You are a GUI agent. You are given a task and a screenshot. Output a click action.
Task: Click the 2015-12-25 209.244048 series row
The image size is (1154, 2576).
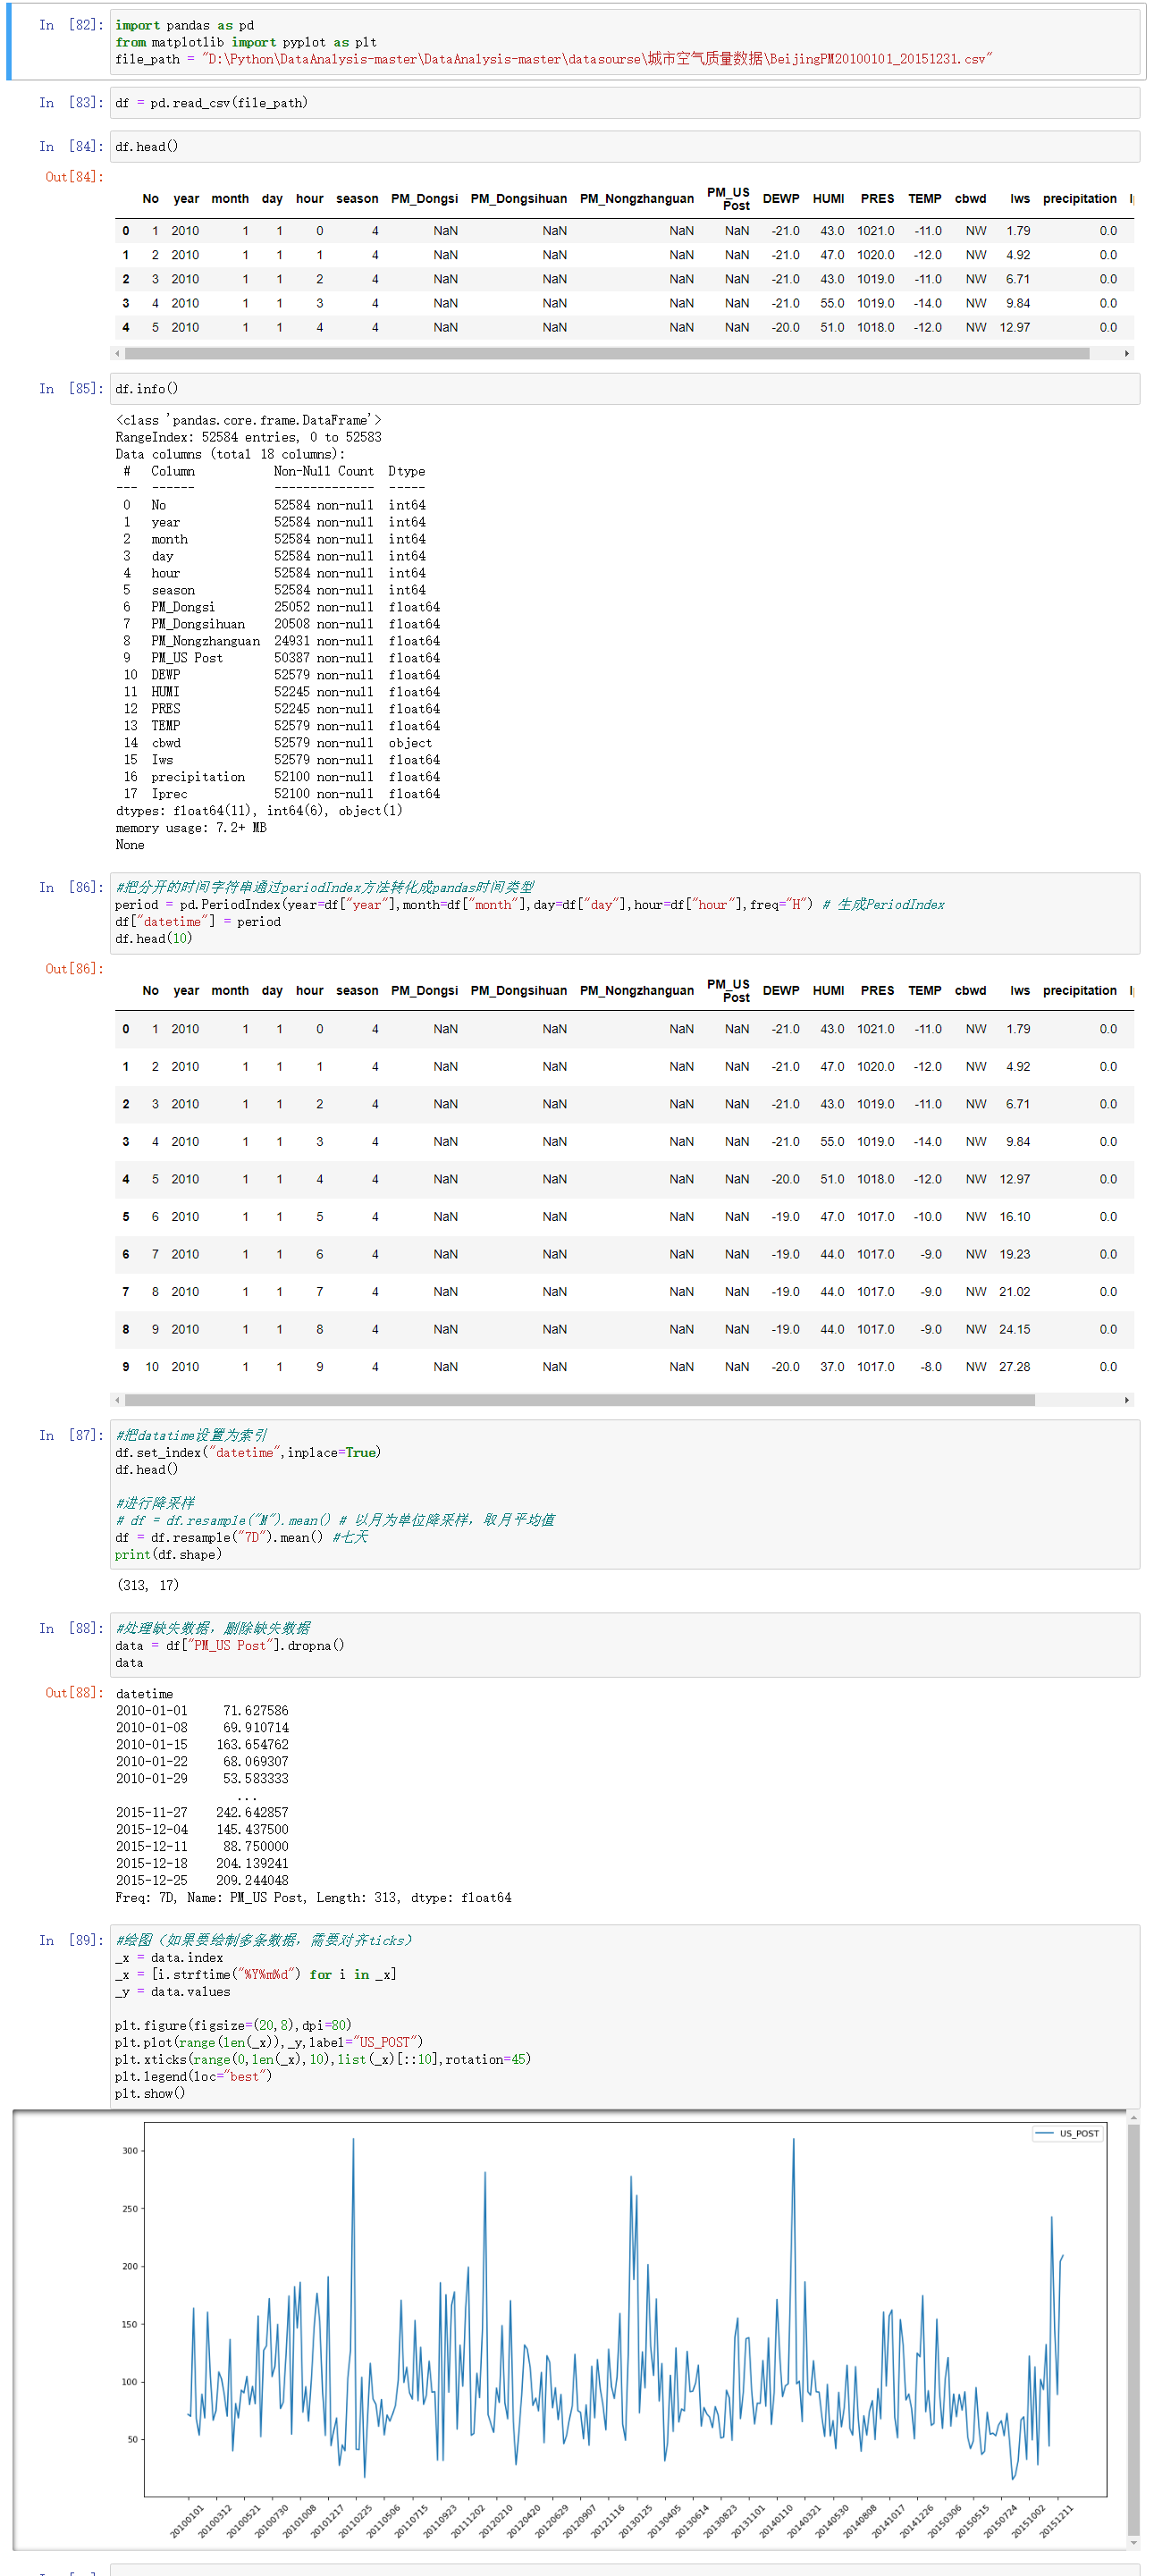(202, 1881)
